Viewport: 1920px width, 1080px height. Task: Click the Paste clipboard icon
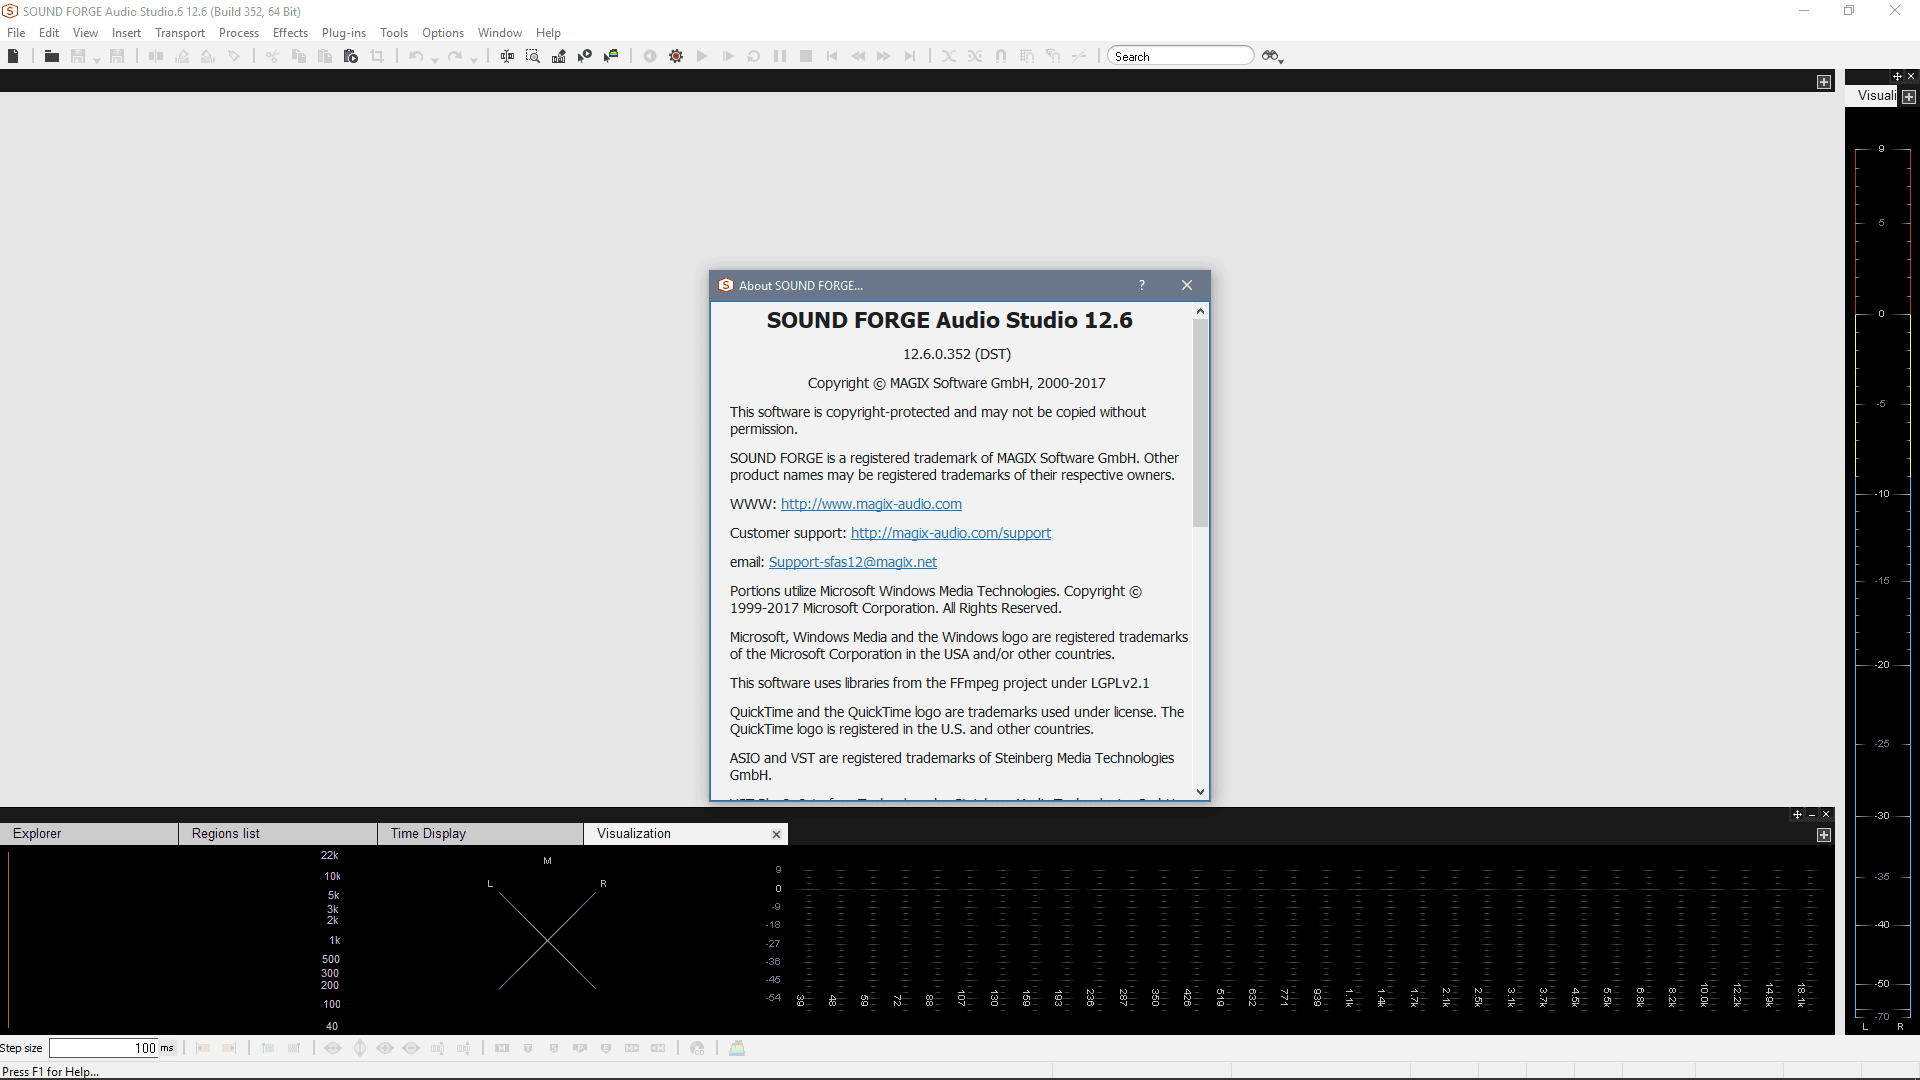coord(325,56)
